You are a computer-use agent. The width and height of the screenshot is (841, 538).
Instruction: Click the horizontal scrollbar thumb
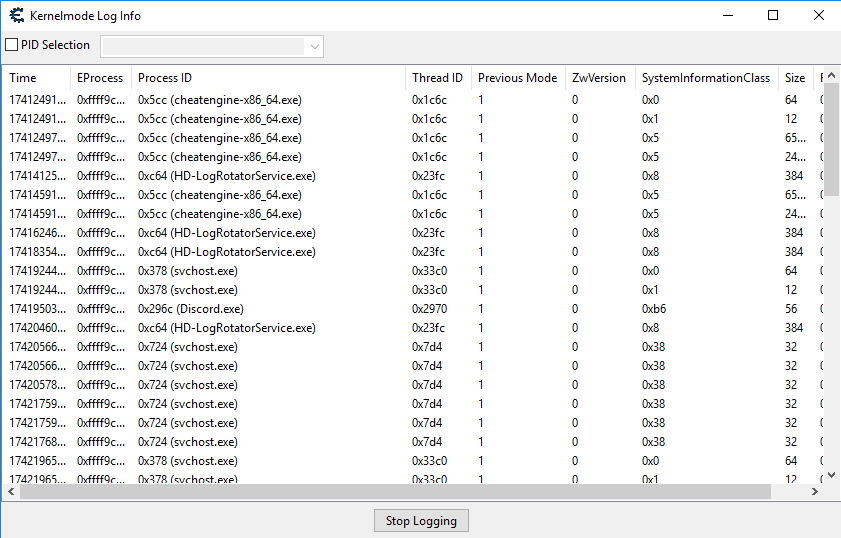coord(395,491)
